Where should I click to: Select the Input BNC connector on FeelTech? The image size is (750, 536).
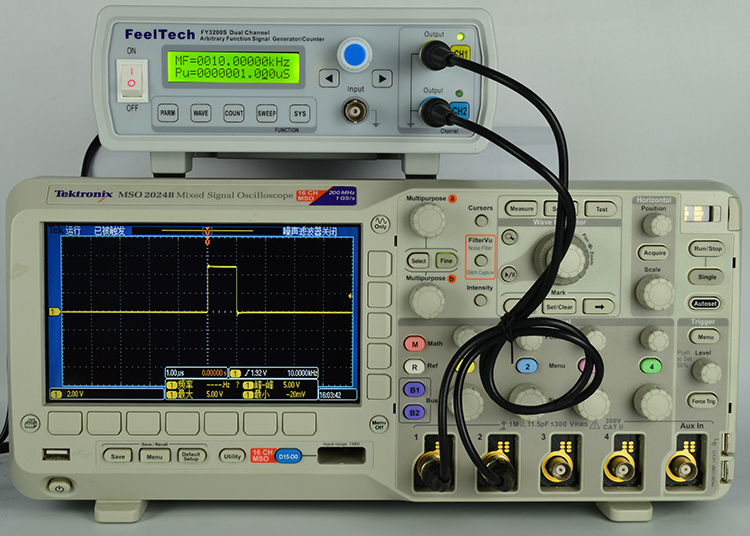pos(355,111)
